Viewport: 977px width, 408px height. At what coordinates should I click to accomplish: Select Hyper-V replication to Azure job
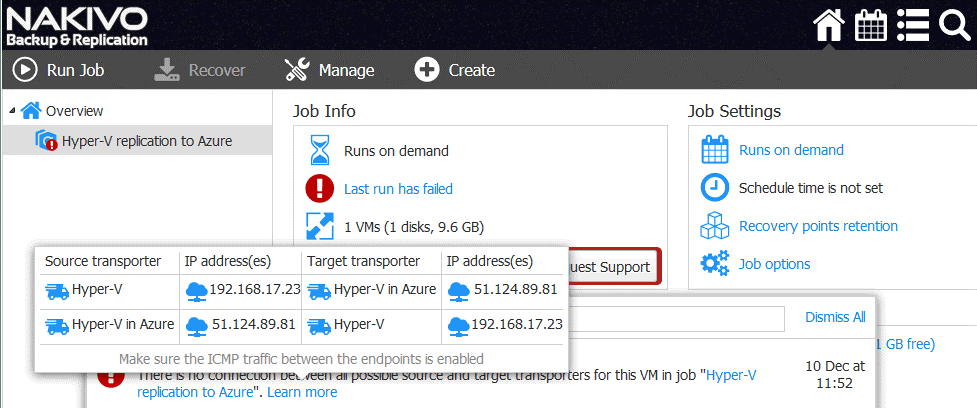[x=146, y=141]
